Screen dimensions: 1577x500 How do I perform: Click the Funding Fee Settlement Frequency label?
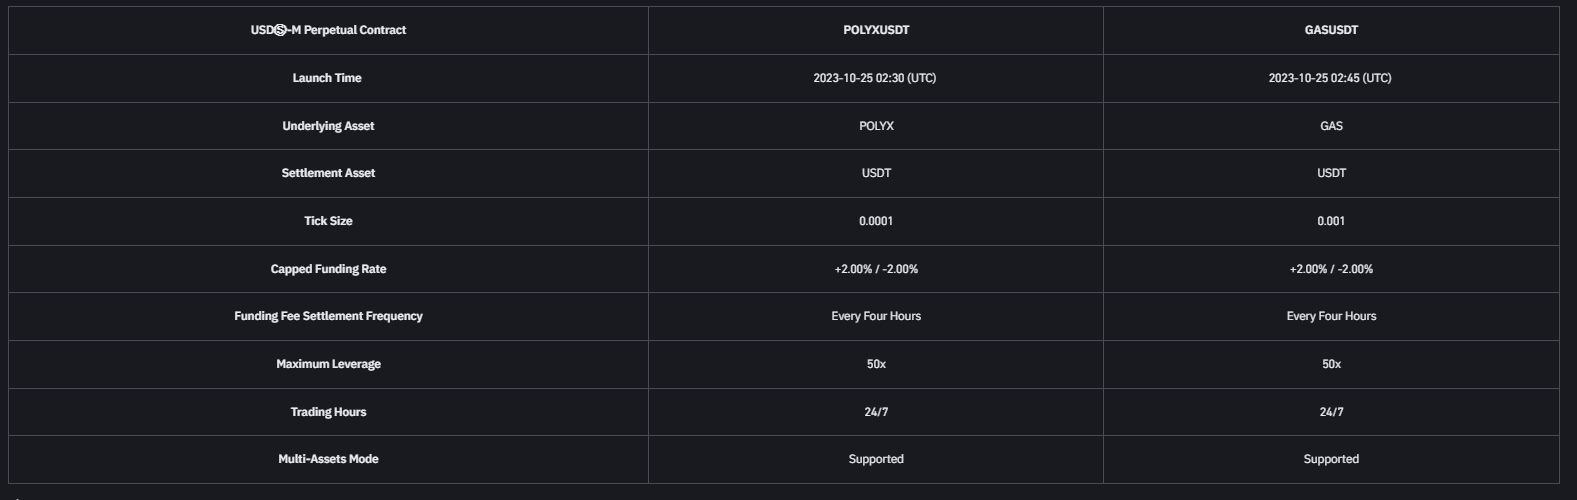[x=328, y=316]
